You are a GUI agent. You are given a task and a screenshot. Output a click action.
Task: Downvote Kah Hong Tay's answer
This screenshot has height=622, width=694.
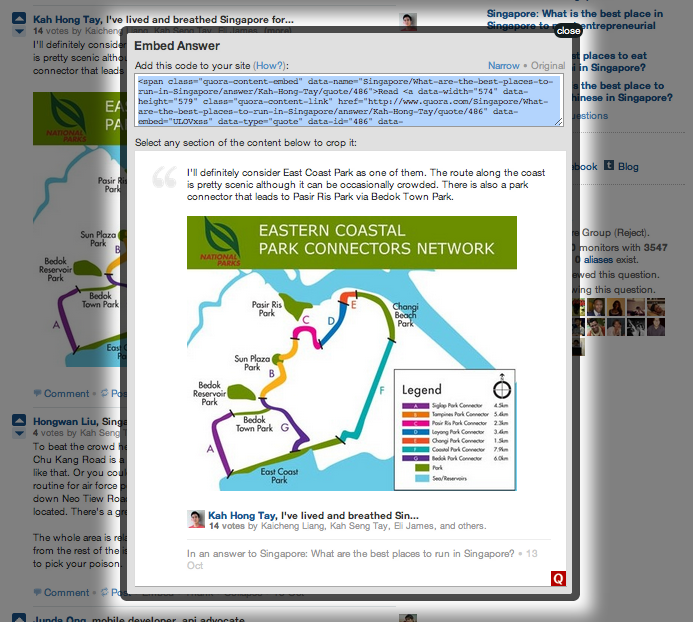[x=19, y=30]
